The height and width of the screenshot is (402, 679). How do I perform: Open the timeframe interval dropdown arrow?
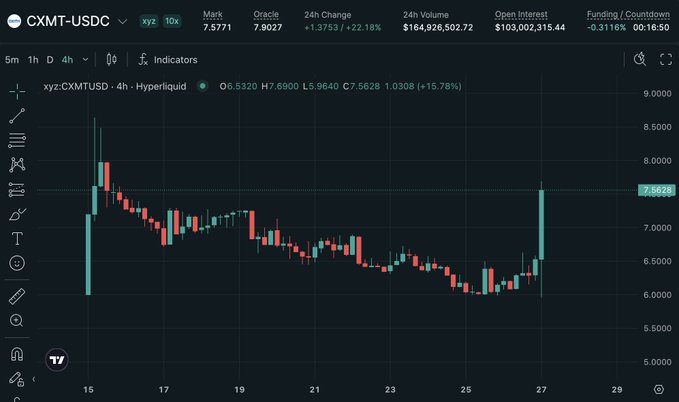coord(85,60)
